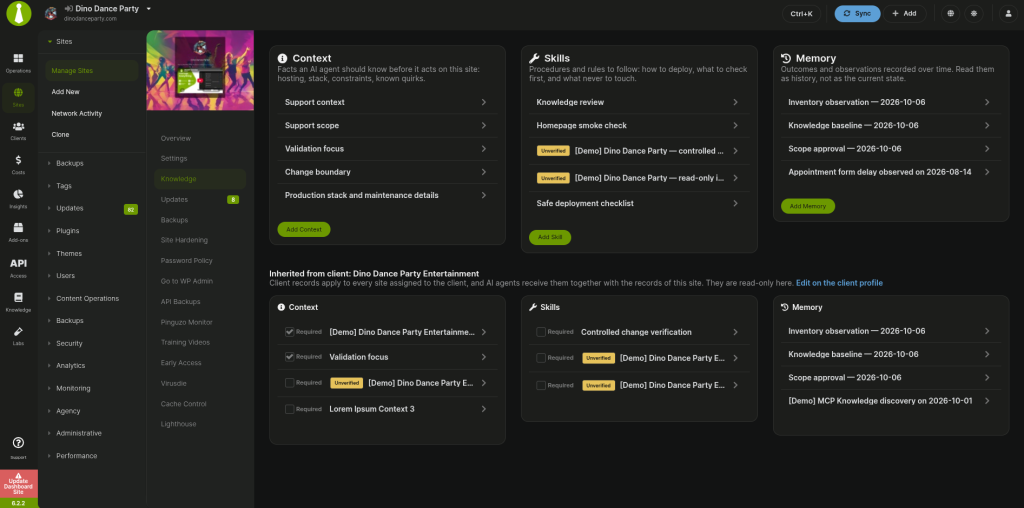Click the theme toggle icon in top bar
1024x508 pixels.
pyautogui.click(x=974, y=14)
